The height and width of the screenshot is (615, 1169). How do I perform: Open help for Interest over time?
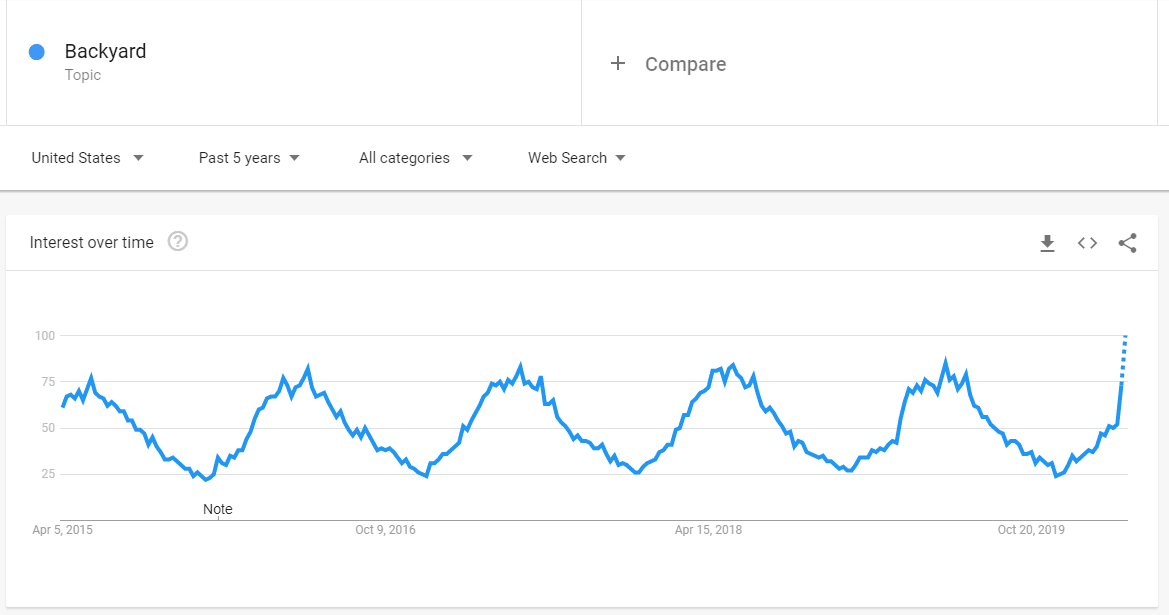click(177, 242)
